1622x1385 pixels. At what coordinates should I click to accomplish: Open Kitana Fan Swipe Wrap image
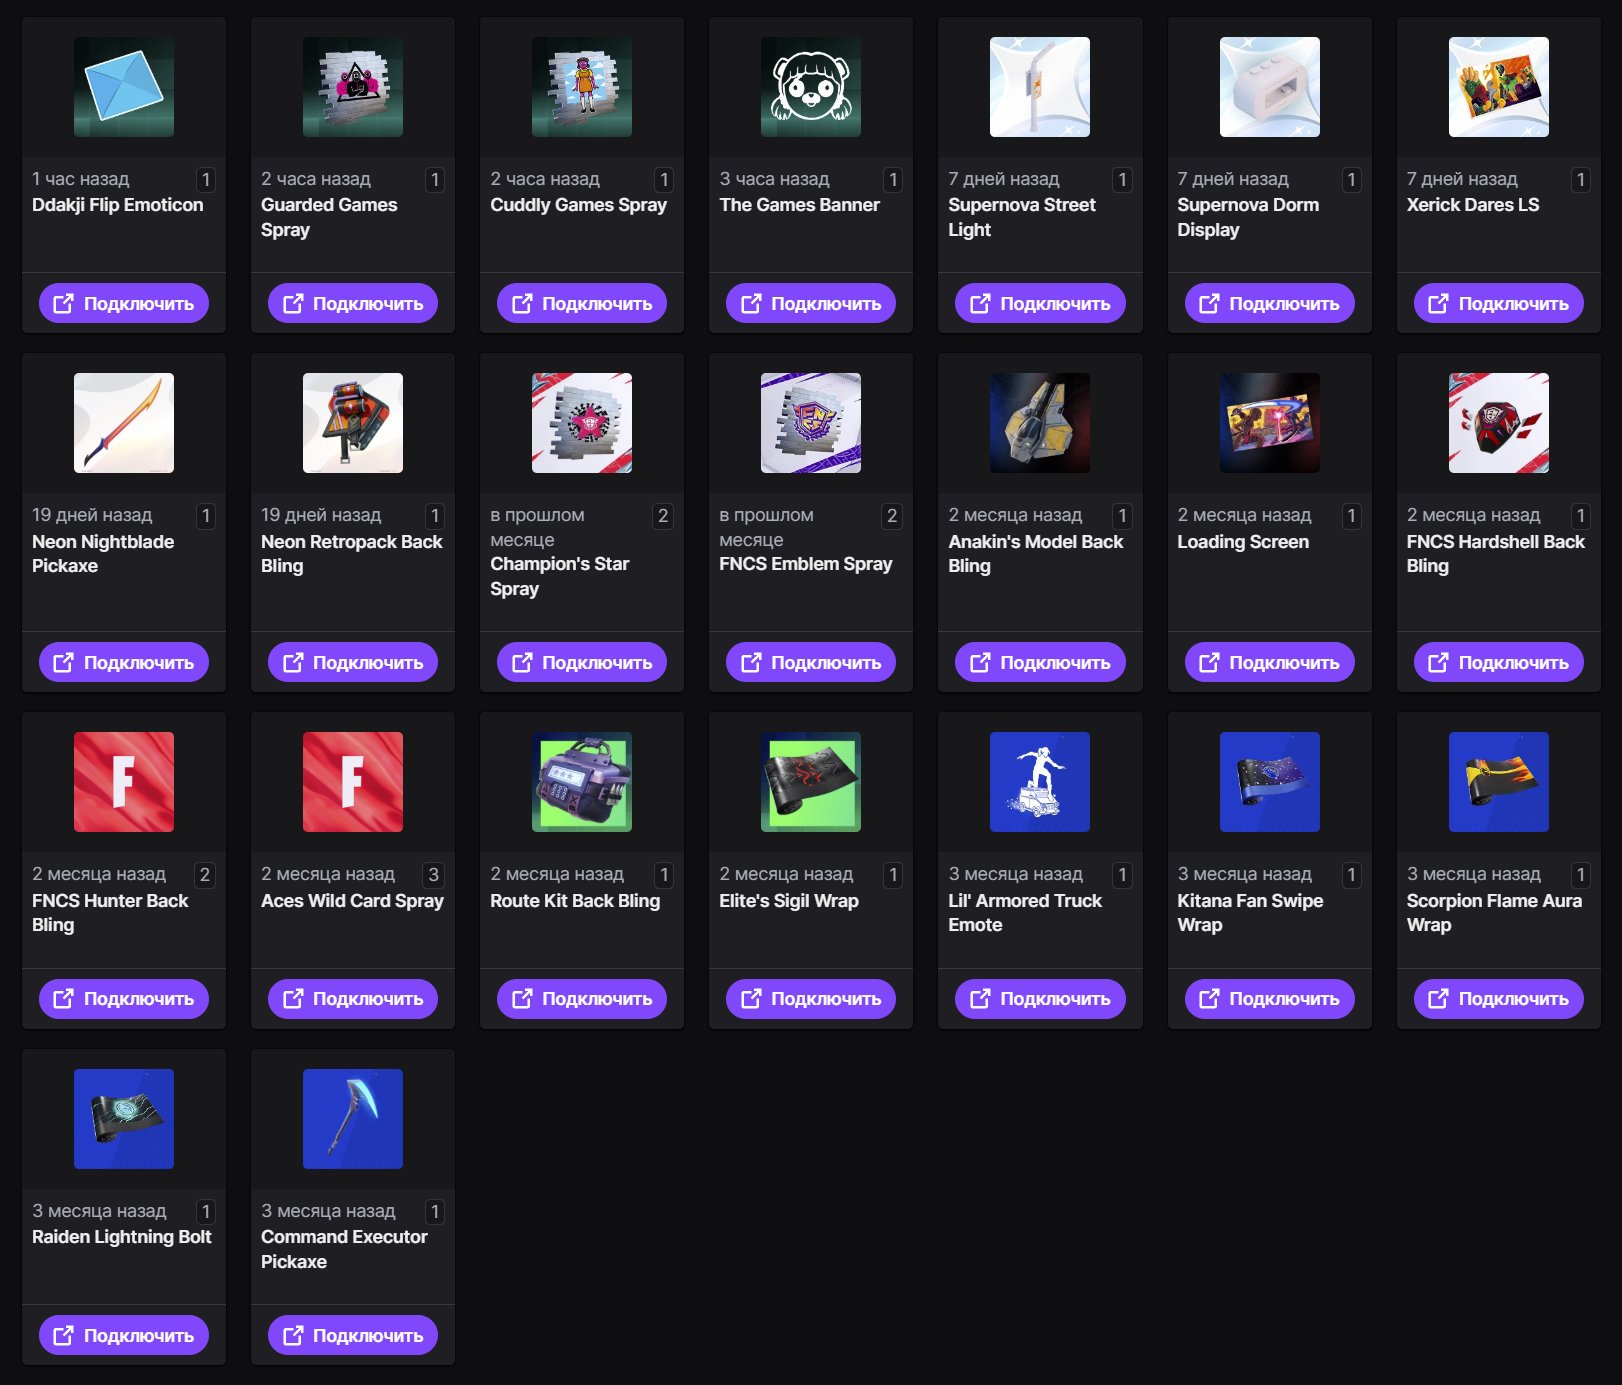[x=1270, y=782]
